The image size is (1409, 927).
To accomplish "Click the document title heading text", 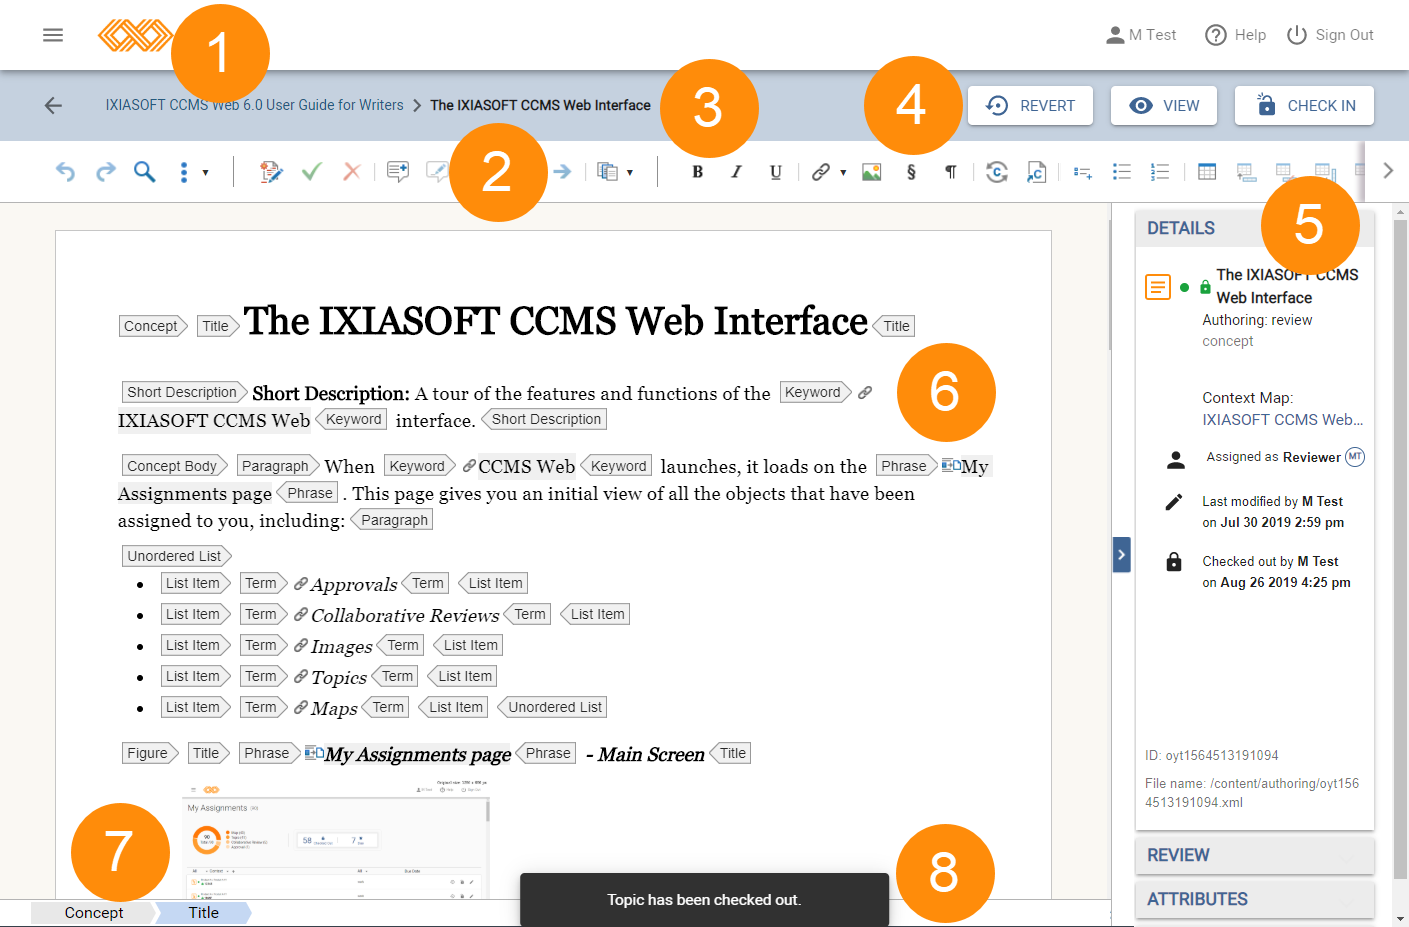I will [x=555, y=321].
